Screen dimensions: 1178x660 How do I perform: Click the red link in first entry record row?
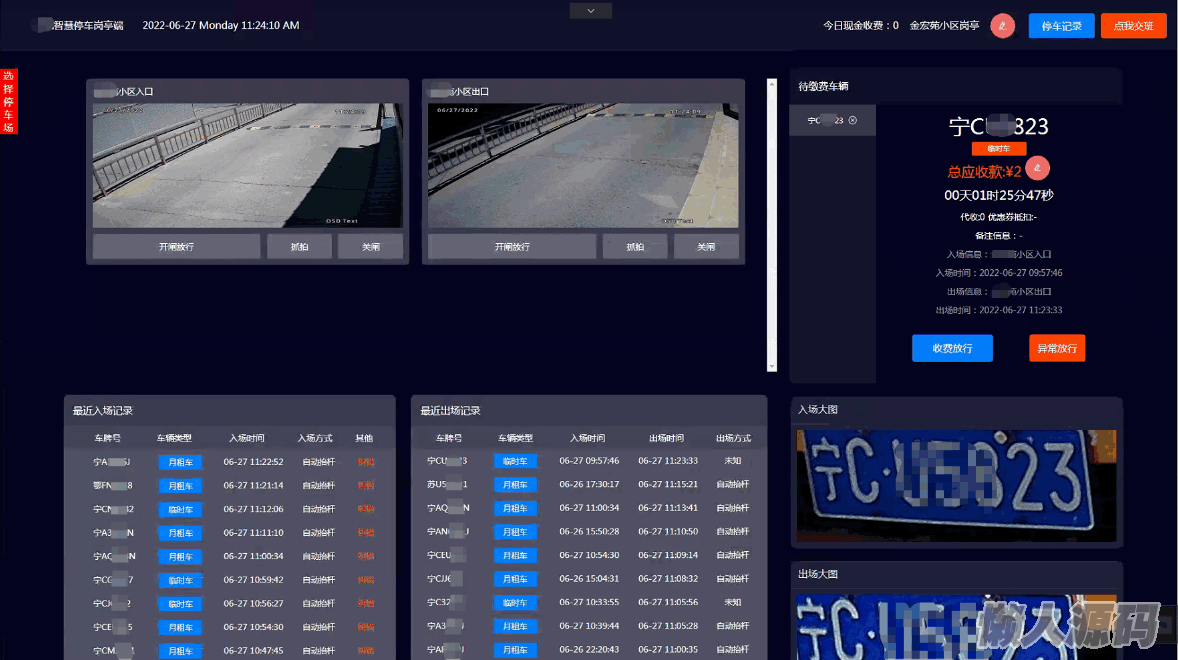pos(366,462)
